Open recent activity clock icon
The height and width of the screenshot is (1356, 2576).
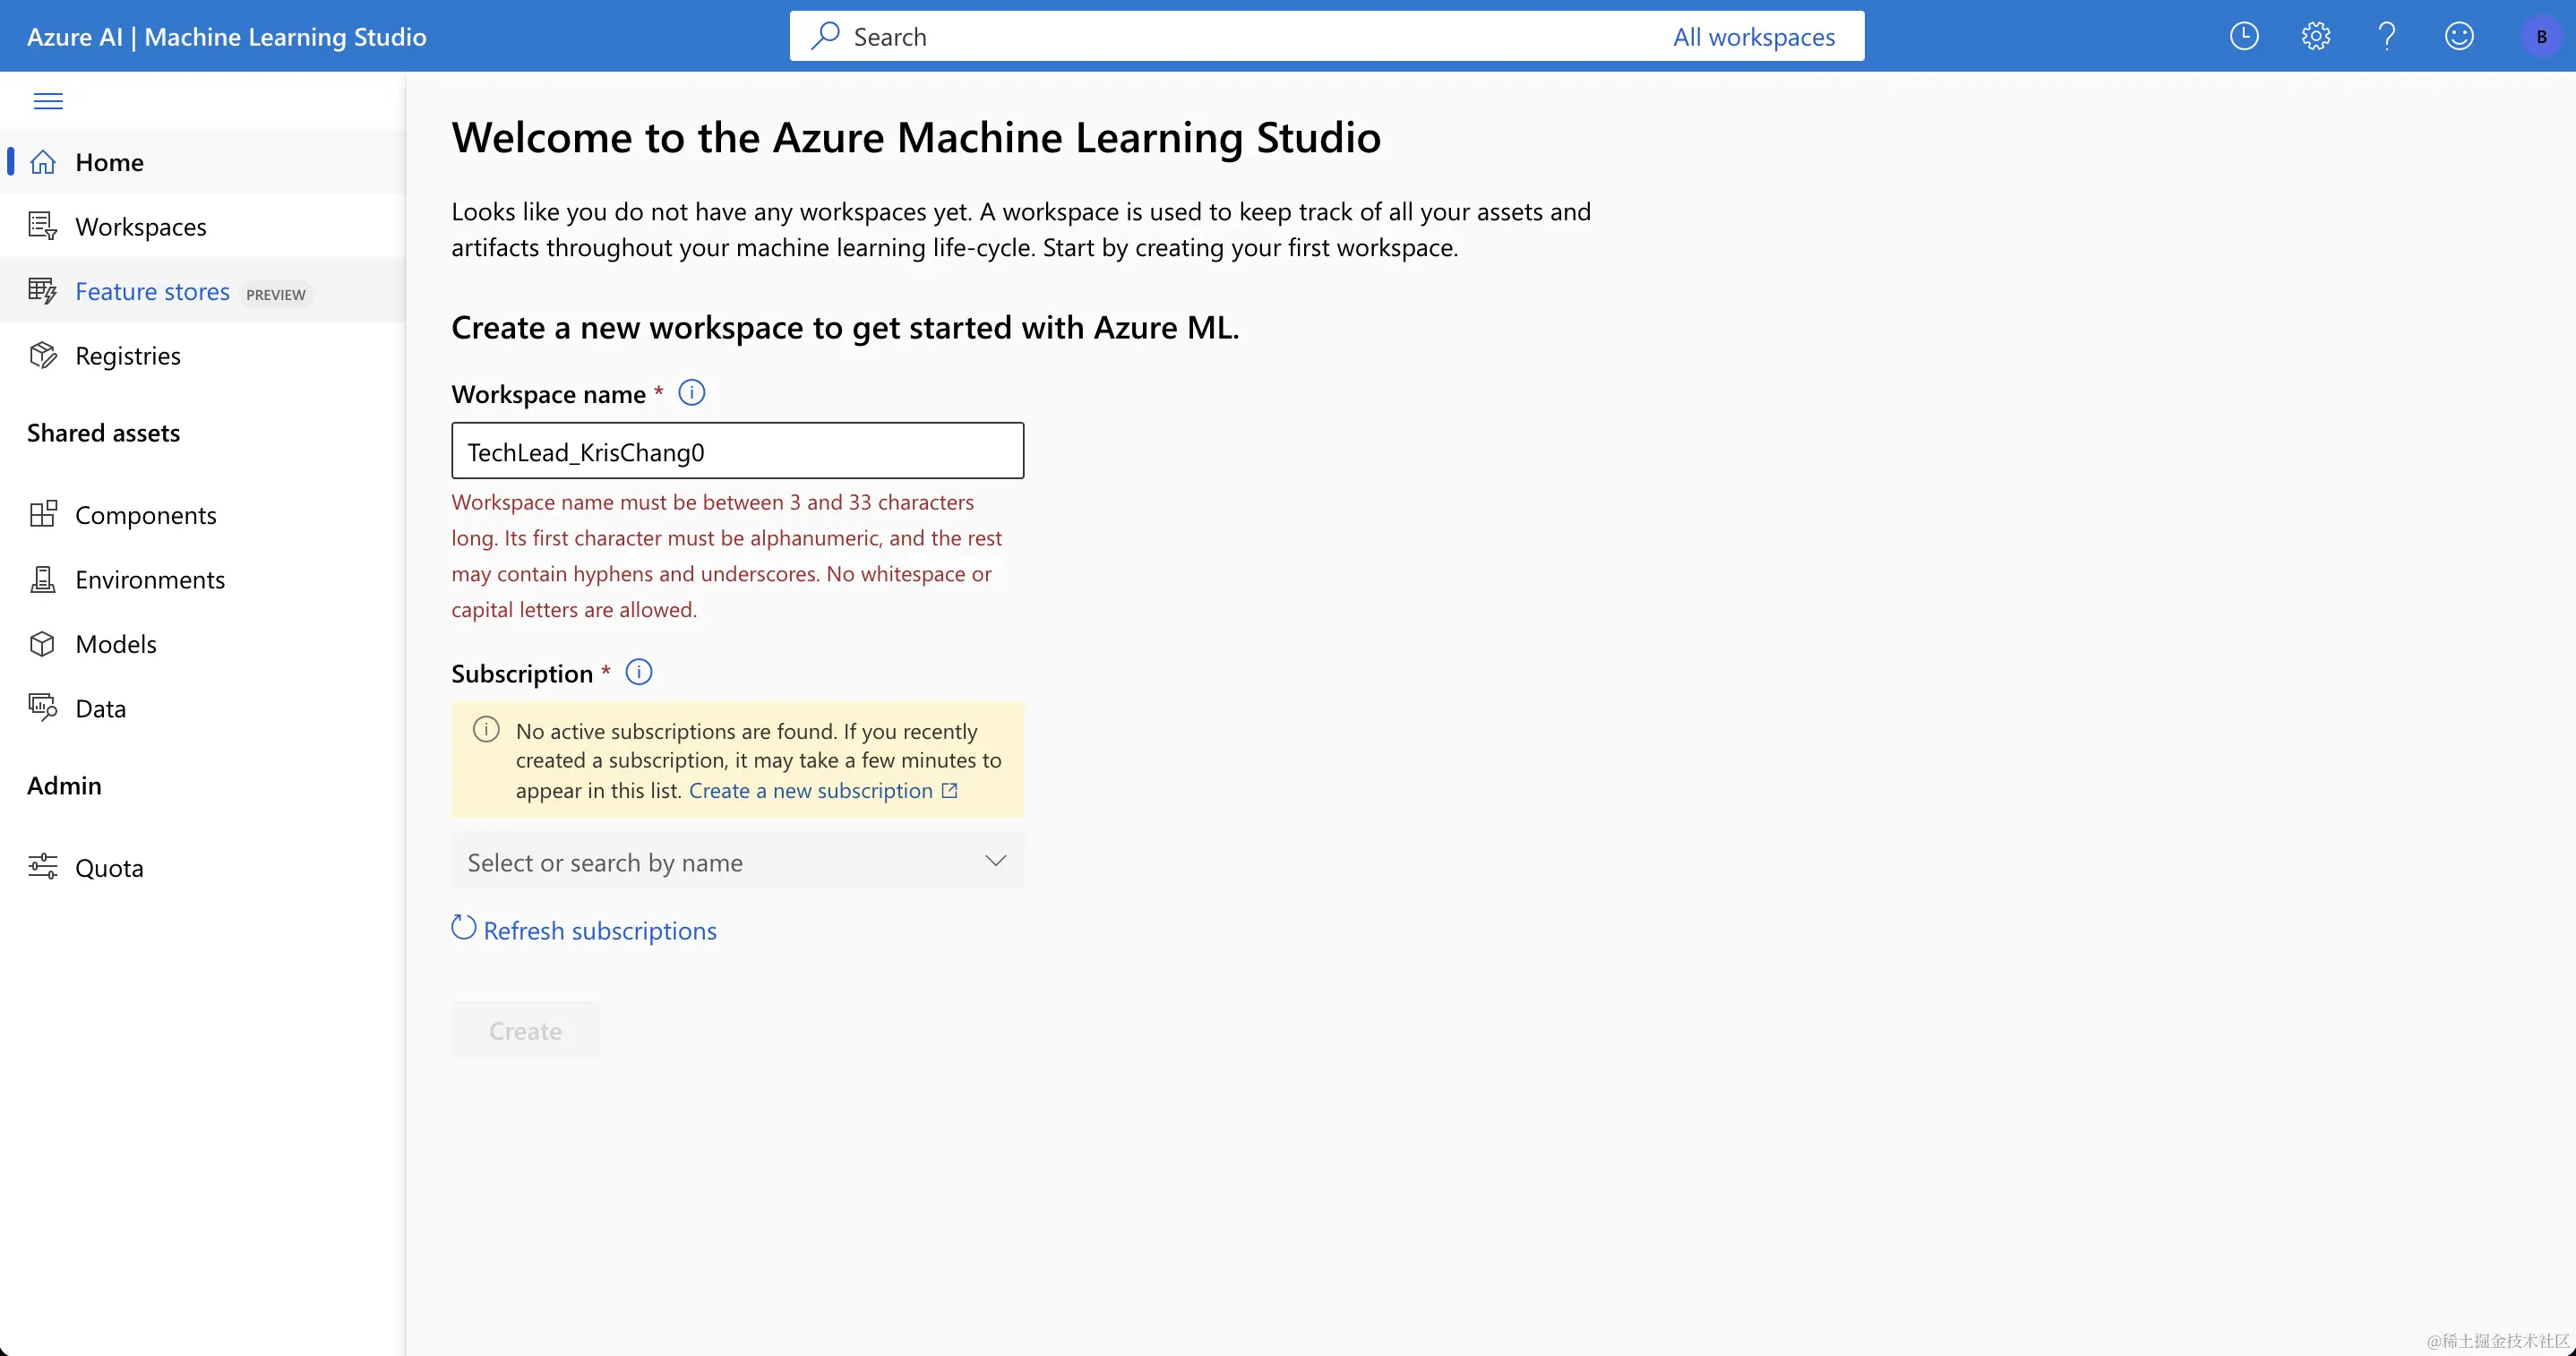[x=2244, y=37]
